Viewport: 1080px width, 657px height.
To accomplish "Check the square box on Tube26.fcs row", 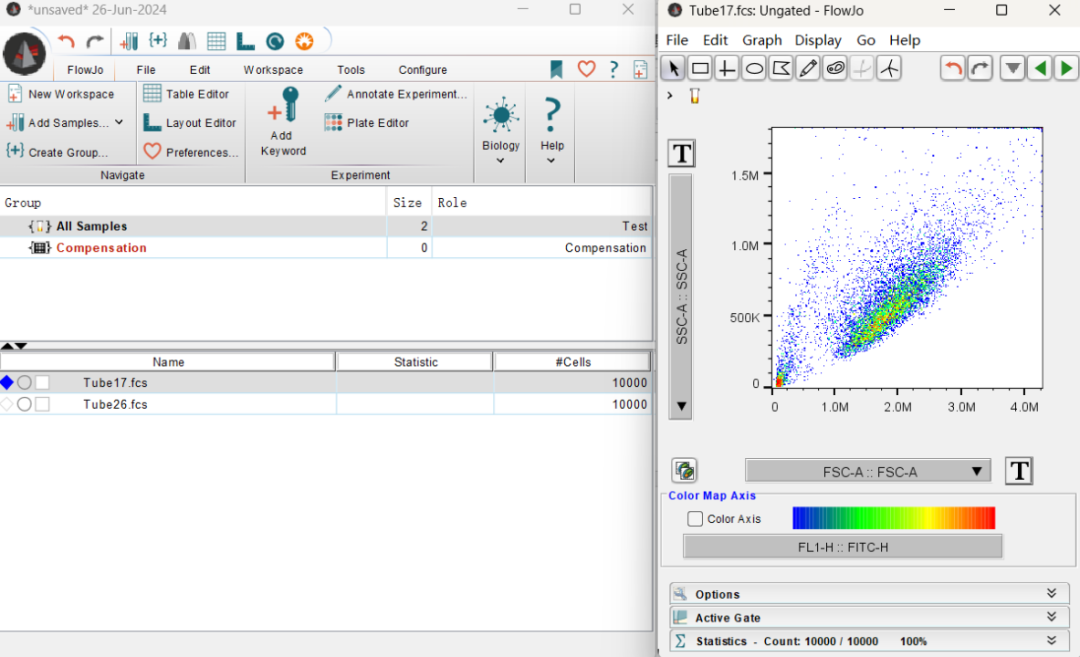I will (43, 404).
